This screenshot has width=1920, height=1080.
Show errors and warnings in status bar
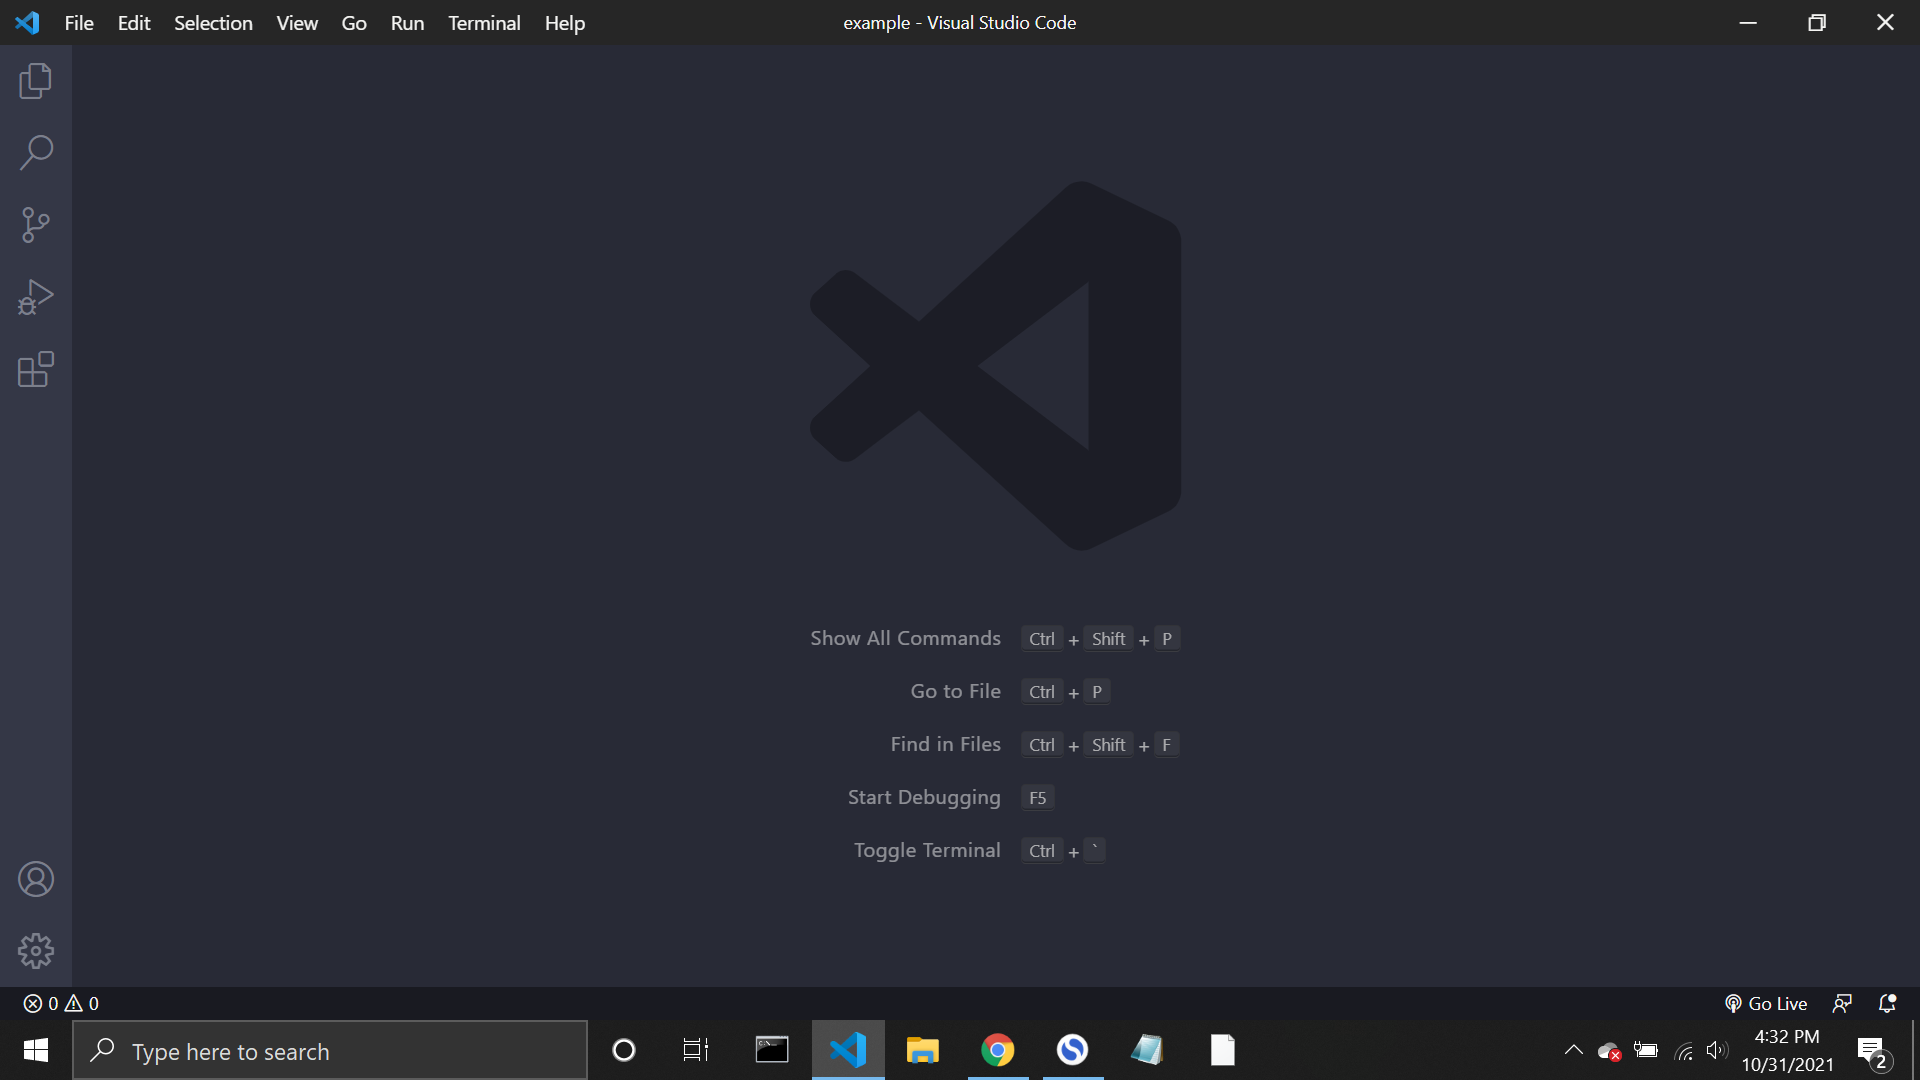click(x=61, y=1003)
